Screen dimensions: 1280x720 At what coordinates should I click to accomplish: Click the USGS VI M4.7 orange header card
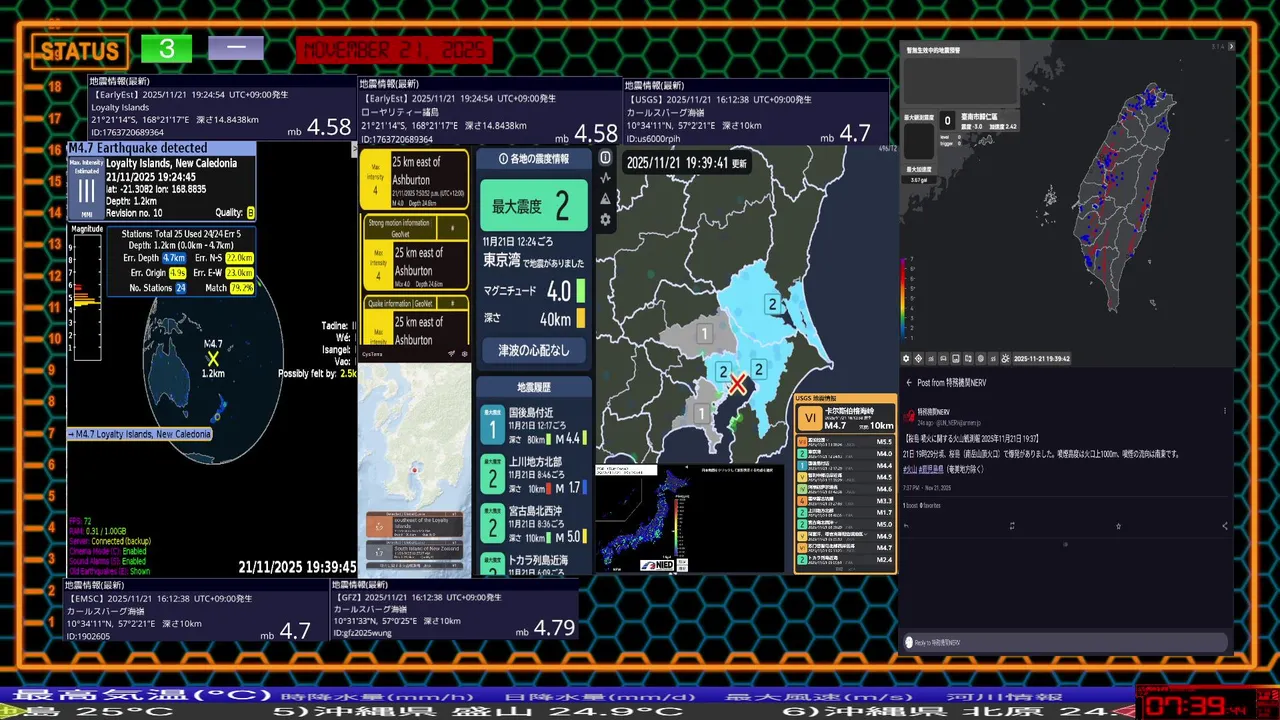[x=845, y=419]
